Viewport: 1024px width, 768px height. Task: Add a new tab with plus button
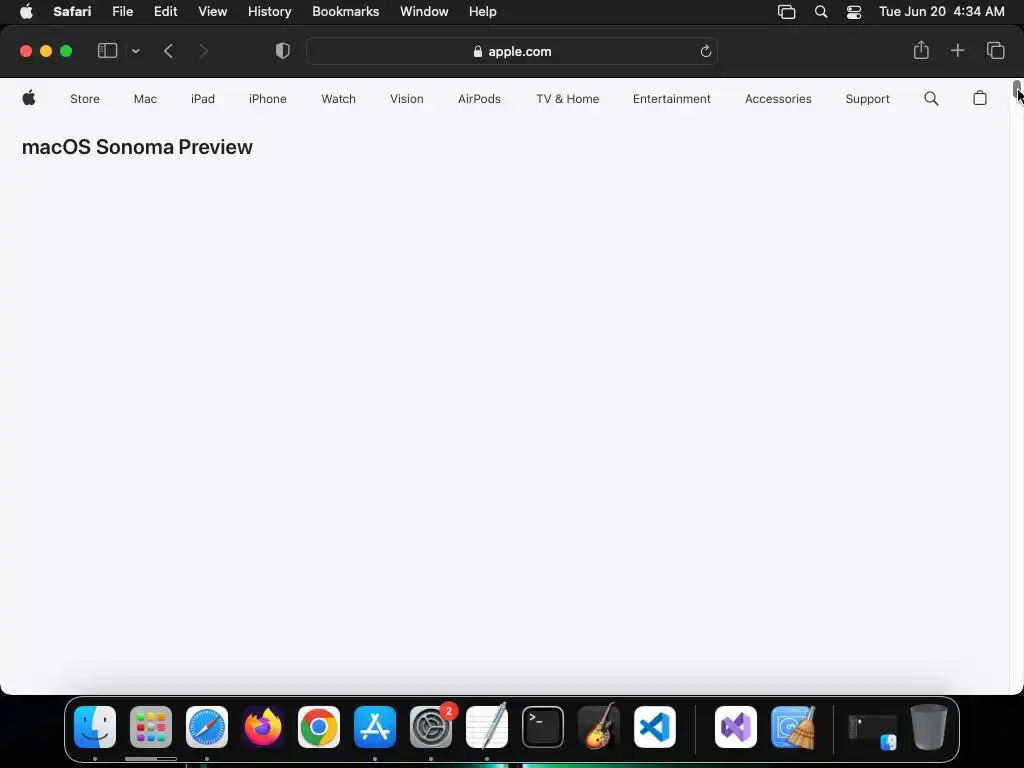[x=957, y=50]
